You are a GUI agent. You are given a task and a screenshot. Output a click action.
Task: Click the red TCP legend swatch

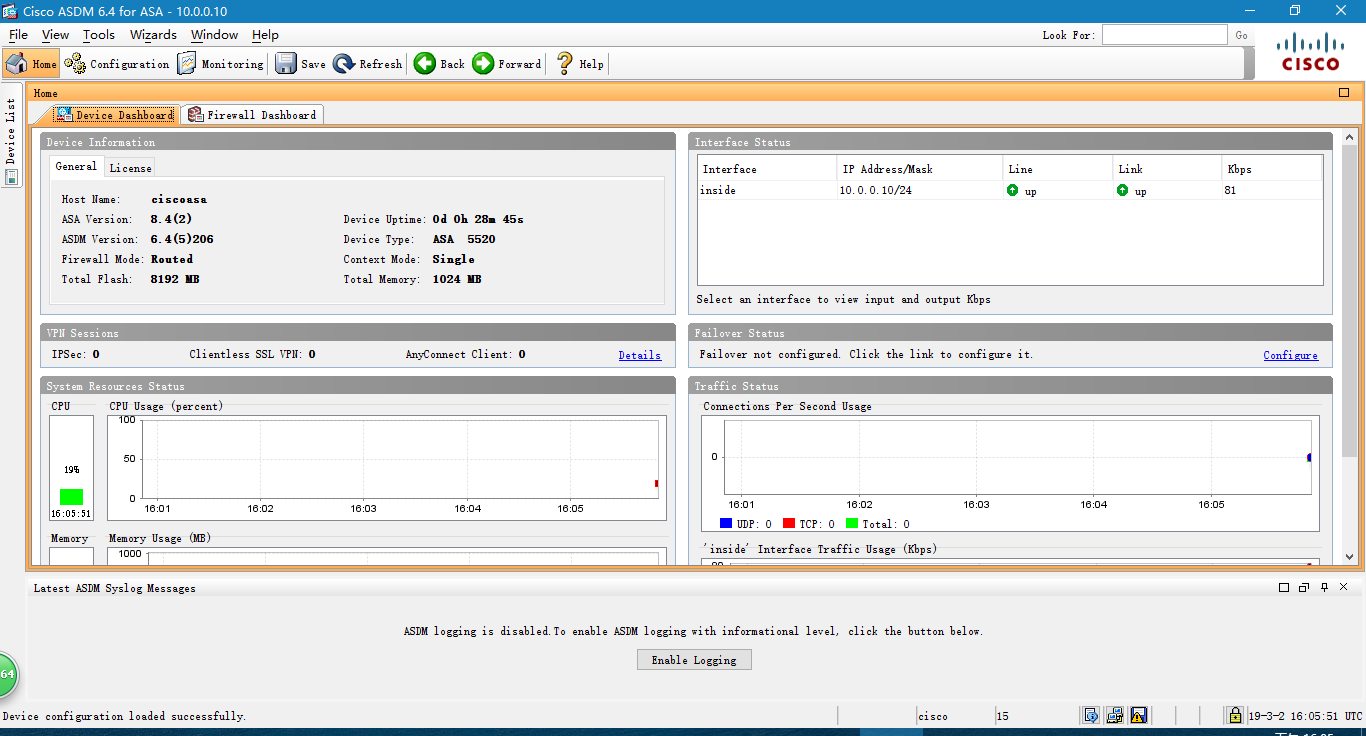point(789,523)
